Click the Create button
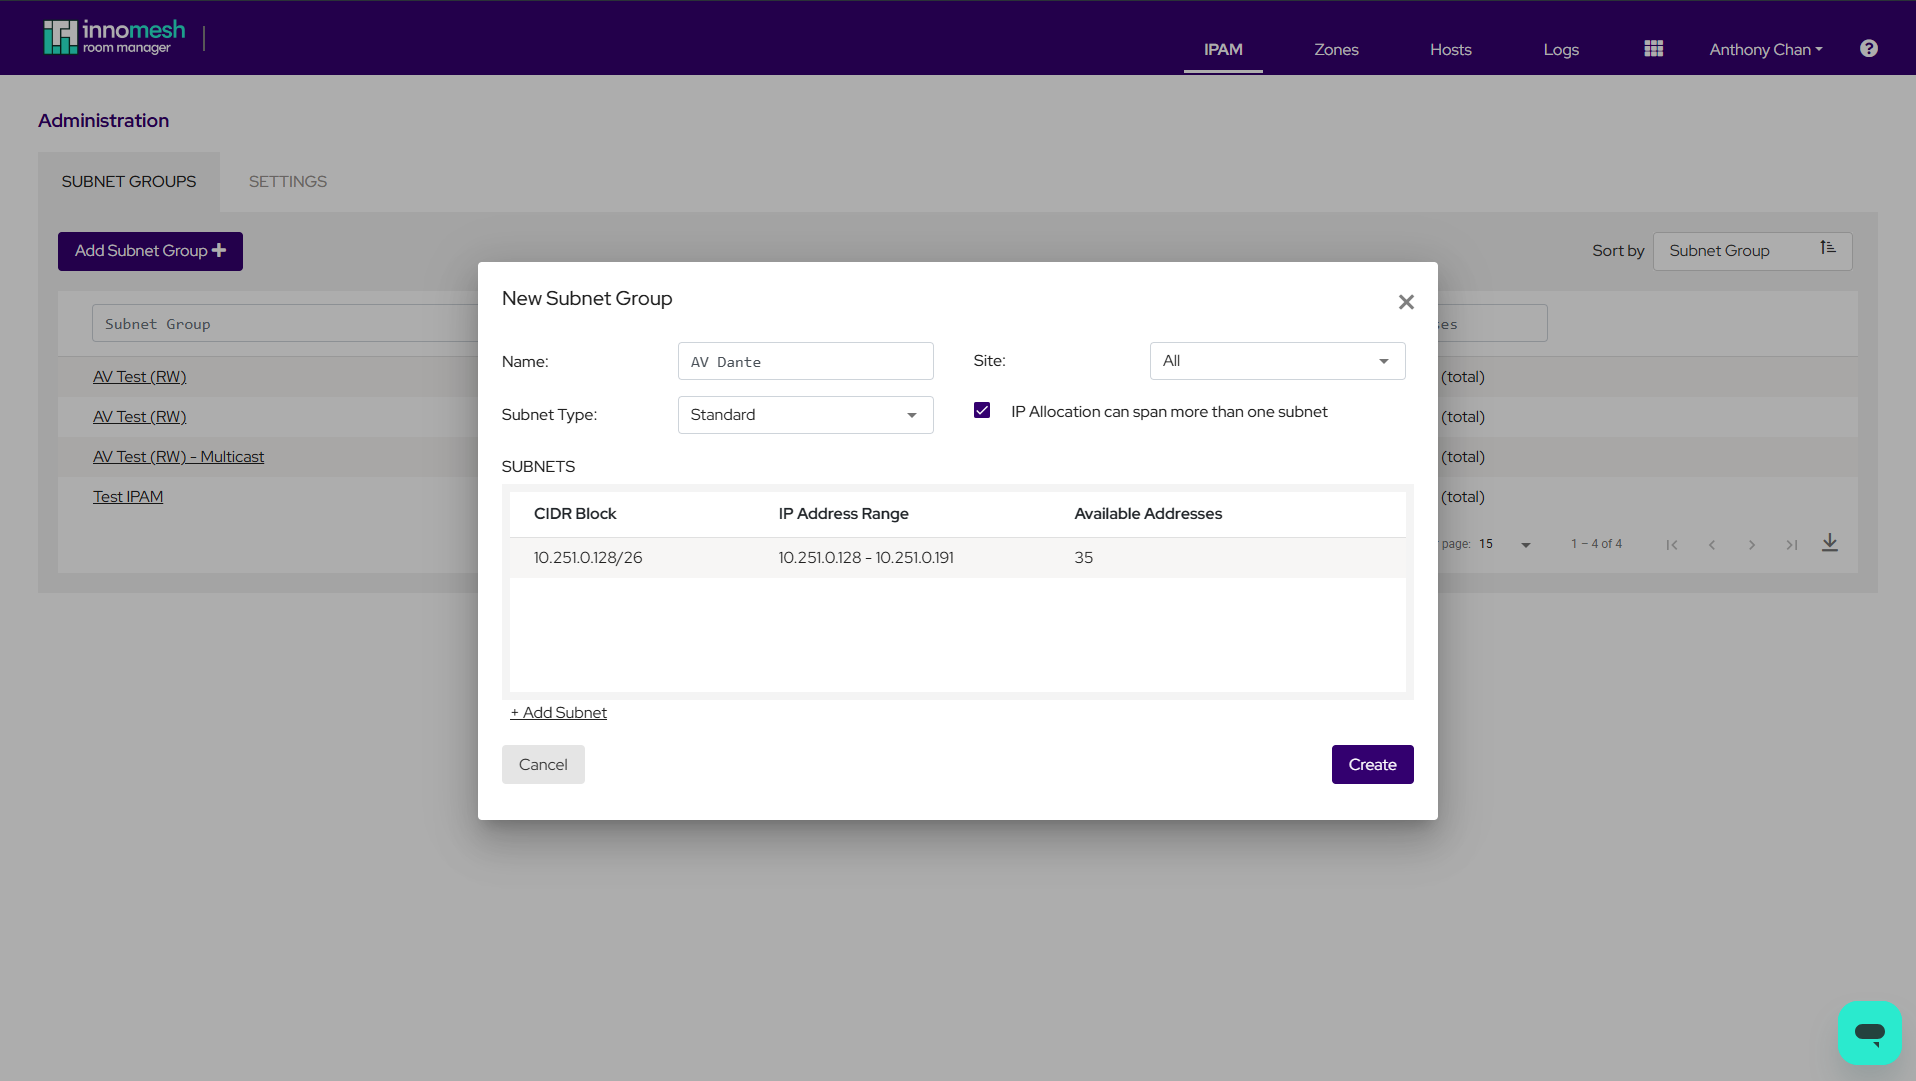The width and height of the screenshot is (1916, 1081). tap(1372, 763)
